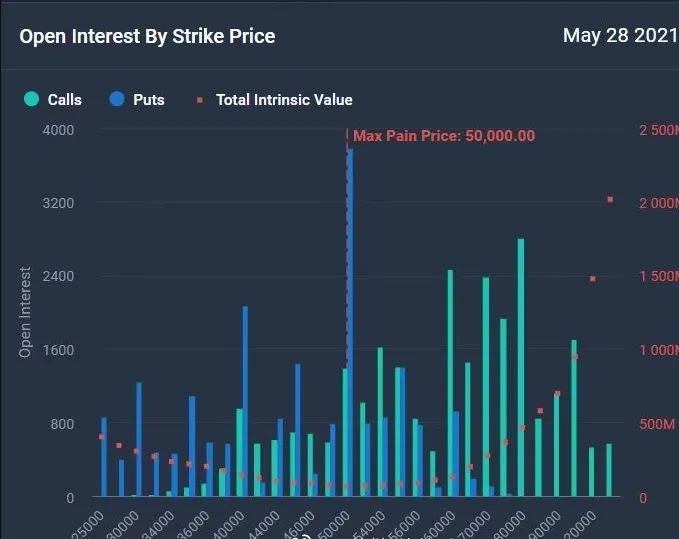
Task: Toggle the Puts legend circle
Action: 117,99
